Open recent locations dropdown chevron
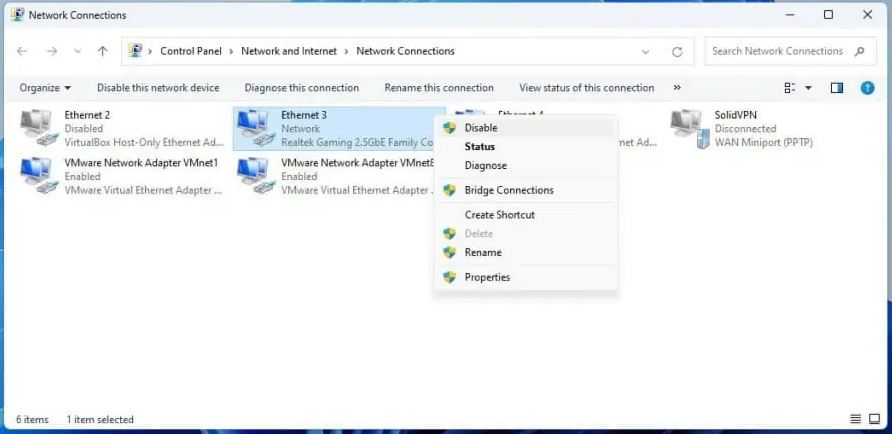Screen dimensions: 892x434 (x=77, y=51)
